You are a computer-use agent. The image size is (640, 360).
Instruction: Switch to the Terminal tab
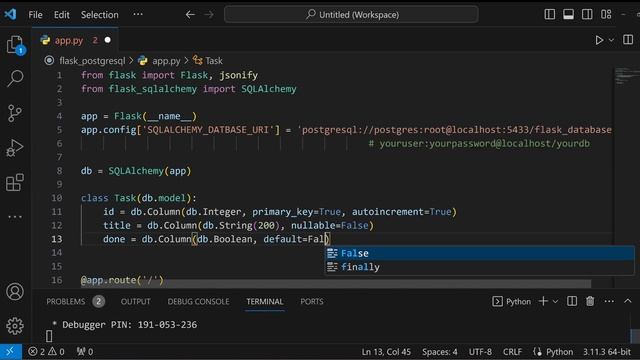tap(264, 302)
